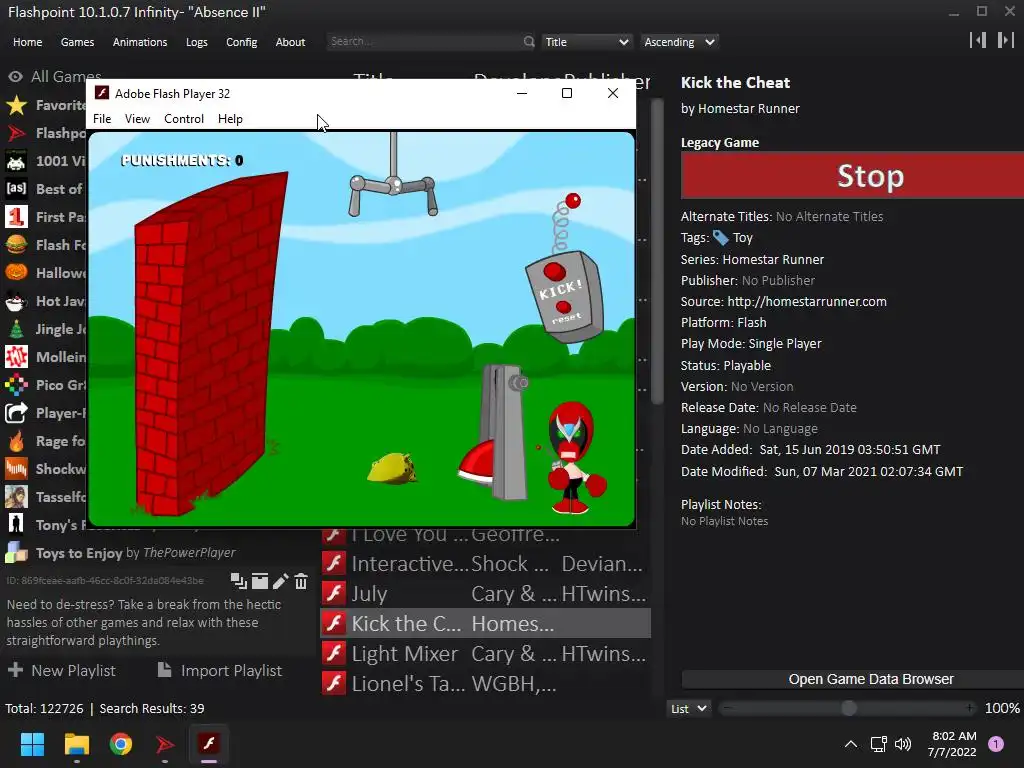This screenshot has height=768, width=1024.
Task: Select the Mollein playlist icon
Action: click(16, 357)
